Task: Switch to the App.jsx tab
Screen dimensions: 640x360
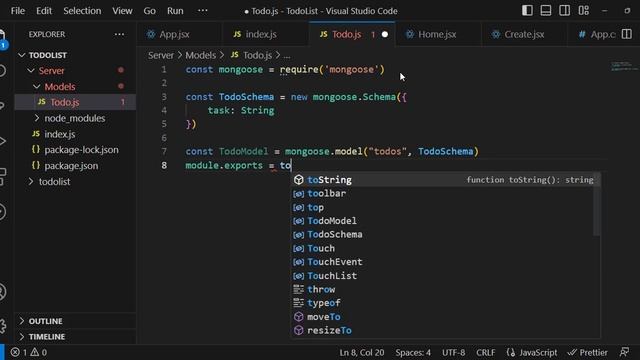Action: [x=180, y=34]
